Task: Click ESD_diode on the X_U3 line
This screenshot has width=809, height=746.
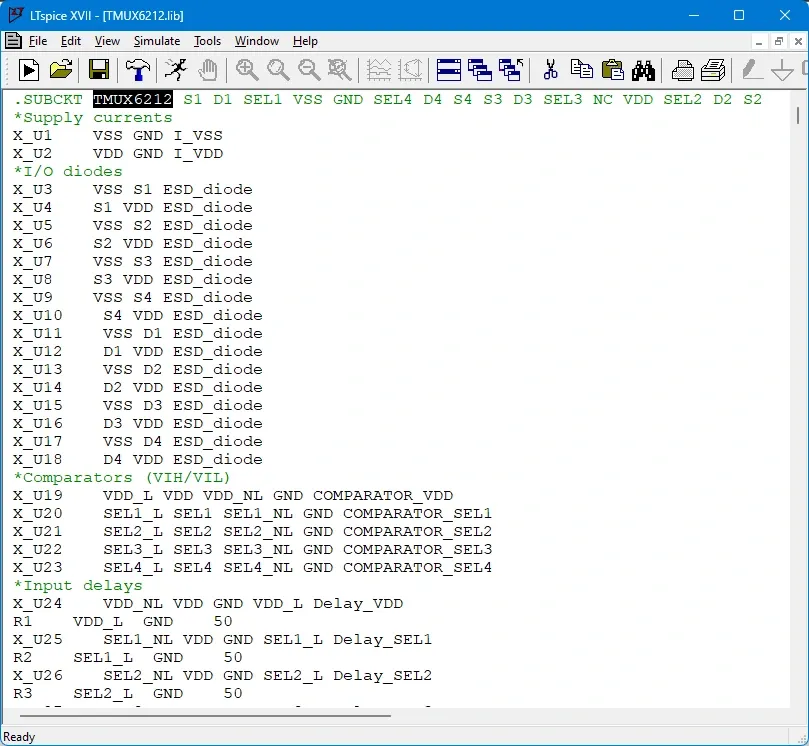Action: (x=208, y=189)
